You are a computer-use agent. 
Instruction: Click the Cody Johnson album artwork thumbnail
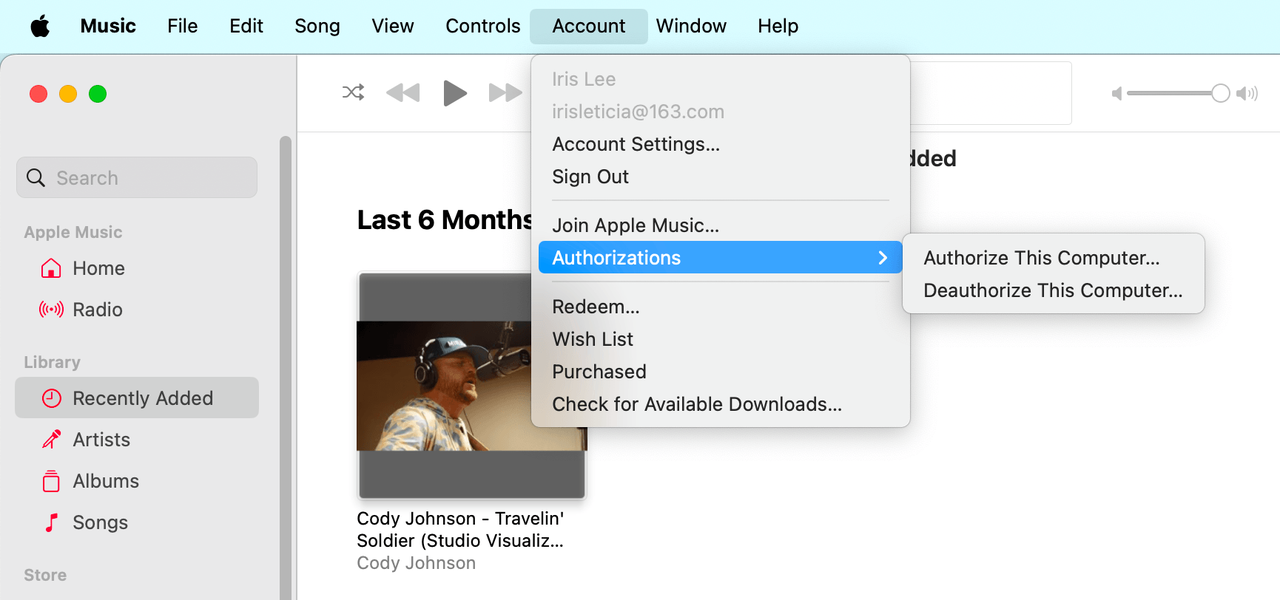472,385
